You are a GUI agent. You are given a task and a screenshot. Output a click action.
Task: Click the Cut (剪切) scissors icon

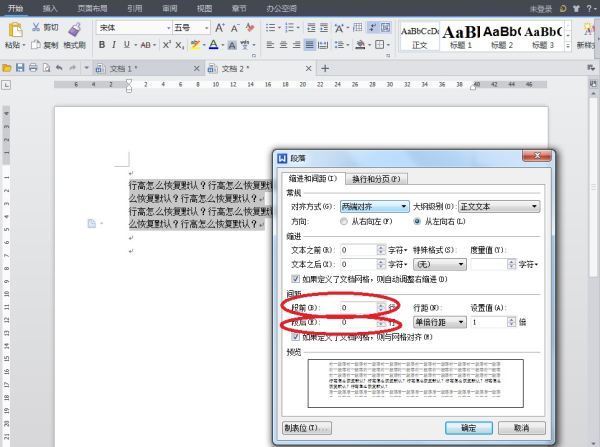pyautogui.click(x=36, y=27)
